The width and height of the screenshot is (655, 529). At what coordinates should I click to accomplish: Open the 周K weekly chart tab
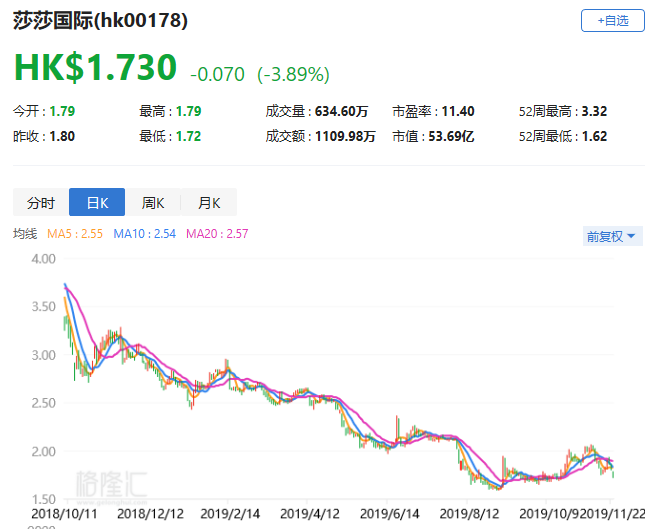pyautogui.click(x=153, y=203)
